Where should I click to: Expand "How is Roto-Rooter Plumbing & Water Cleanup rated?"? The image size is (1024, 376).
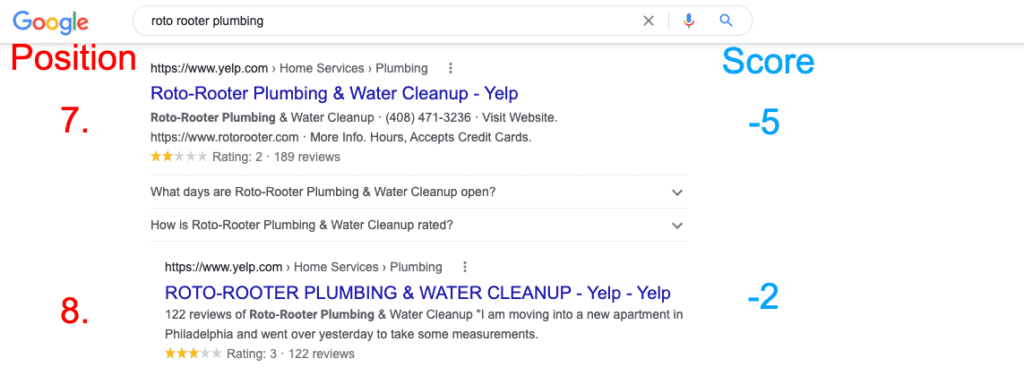419,225
